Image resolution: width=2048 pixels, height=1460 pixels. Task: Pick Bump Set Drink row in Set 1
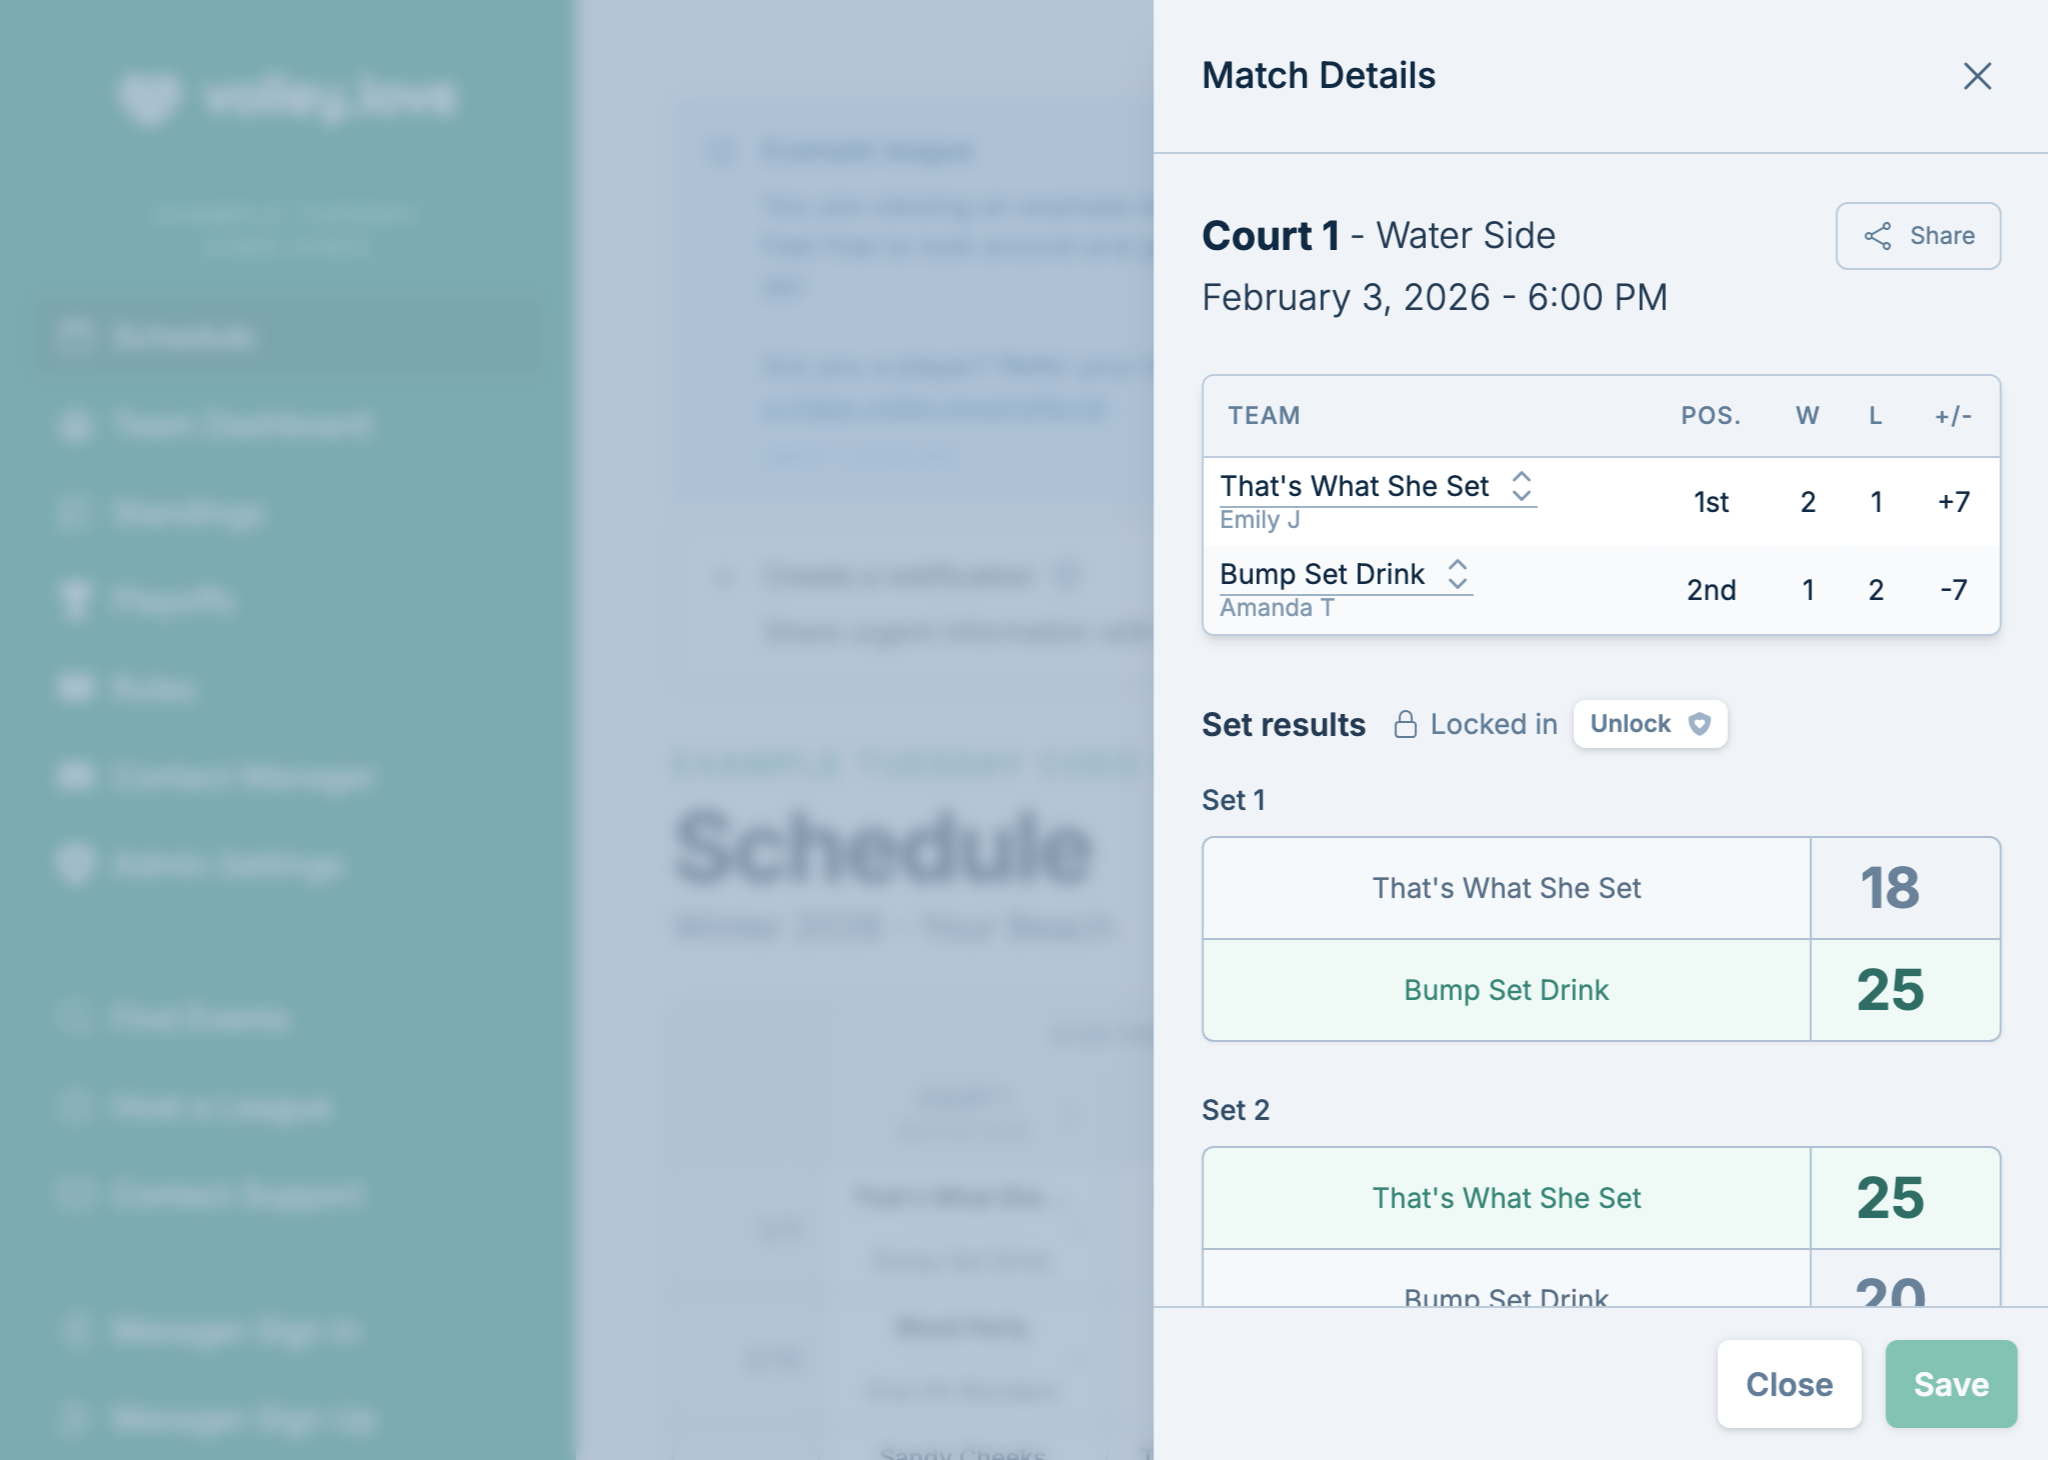[x=1506, y=990]
